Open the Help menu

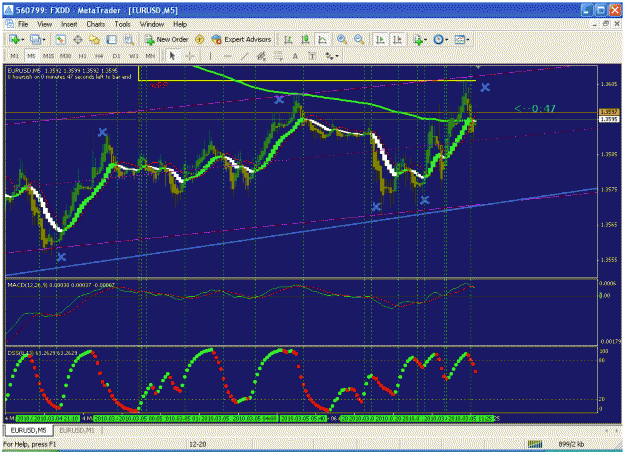click(180, 24)
